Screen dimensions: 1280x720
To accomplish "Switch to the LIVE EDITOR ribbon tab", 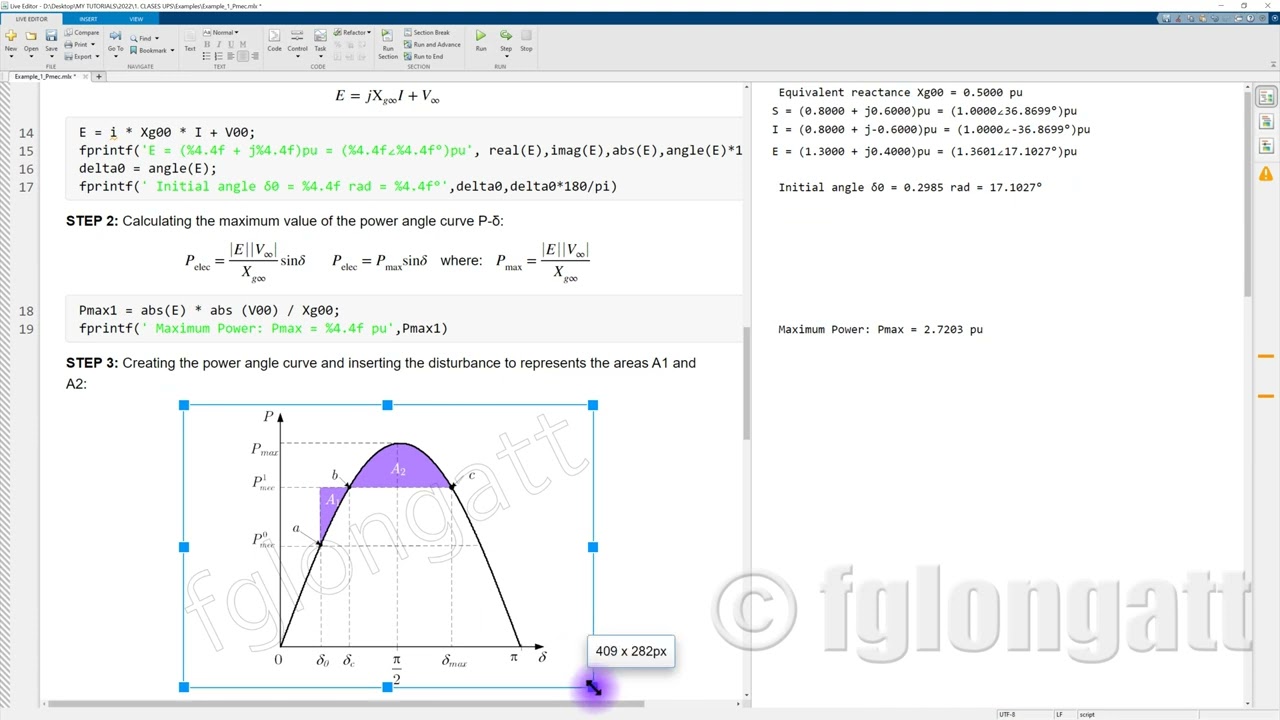I will [31, 19].
